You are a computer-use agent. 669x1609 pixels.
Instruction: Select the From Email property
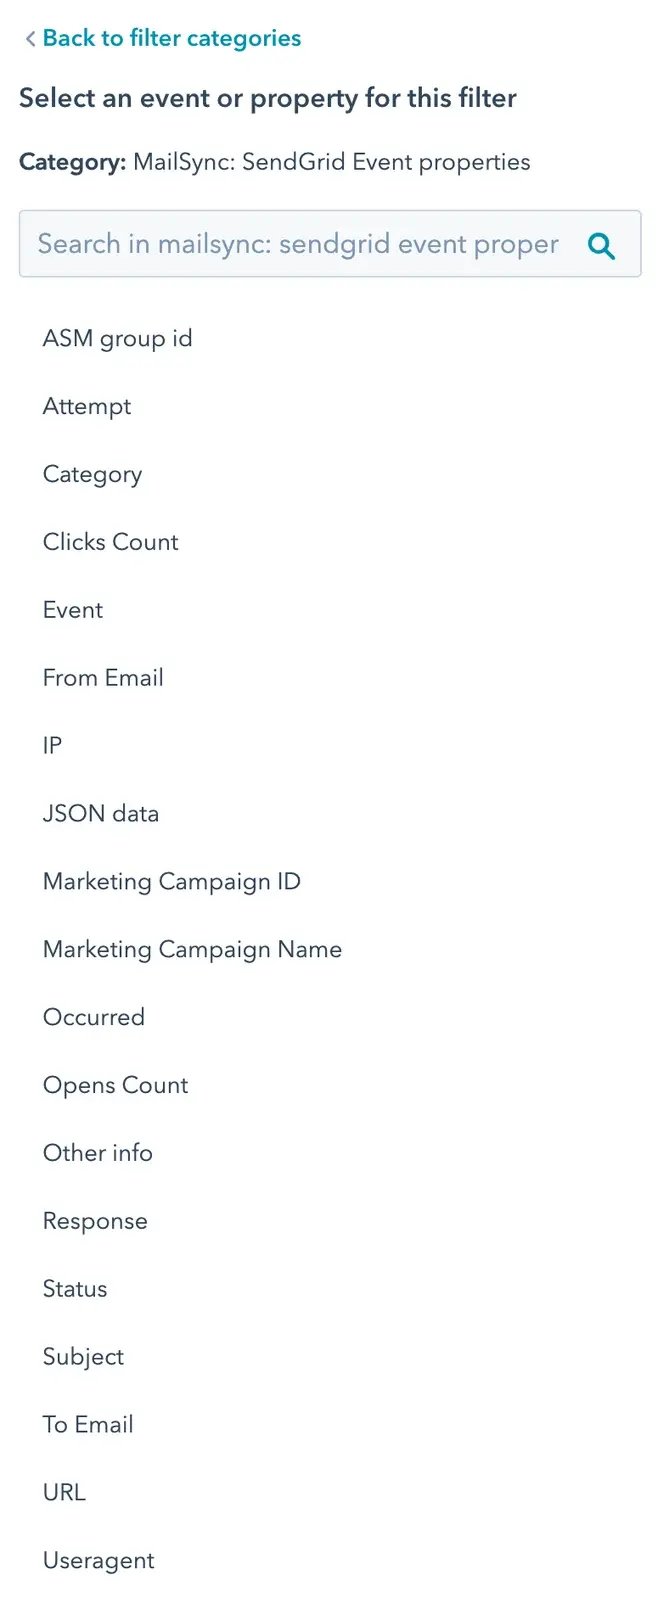pyautogui.click(x=103, y=678)
